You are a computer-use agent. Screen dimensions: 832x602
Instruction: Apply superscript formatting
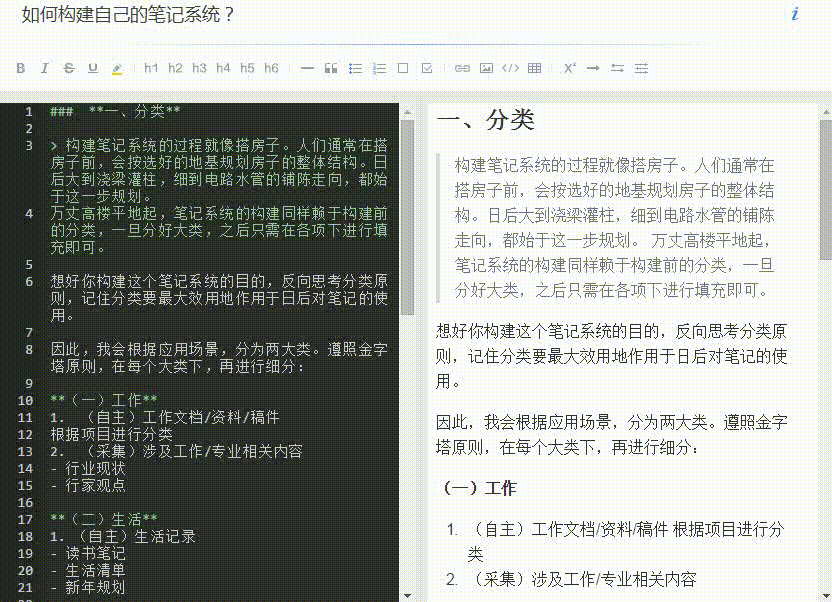[568, 68]
